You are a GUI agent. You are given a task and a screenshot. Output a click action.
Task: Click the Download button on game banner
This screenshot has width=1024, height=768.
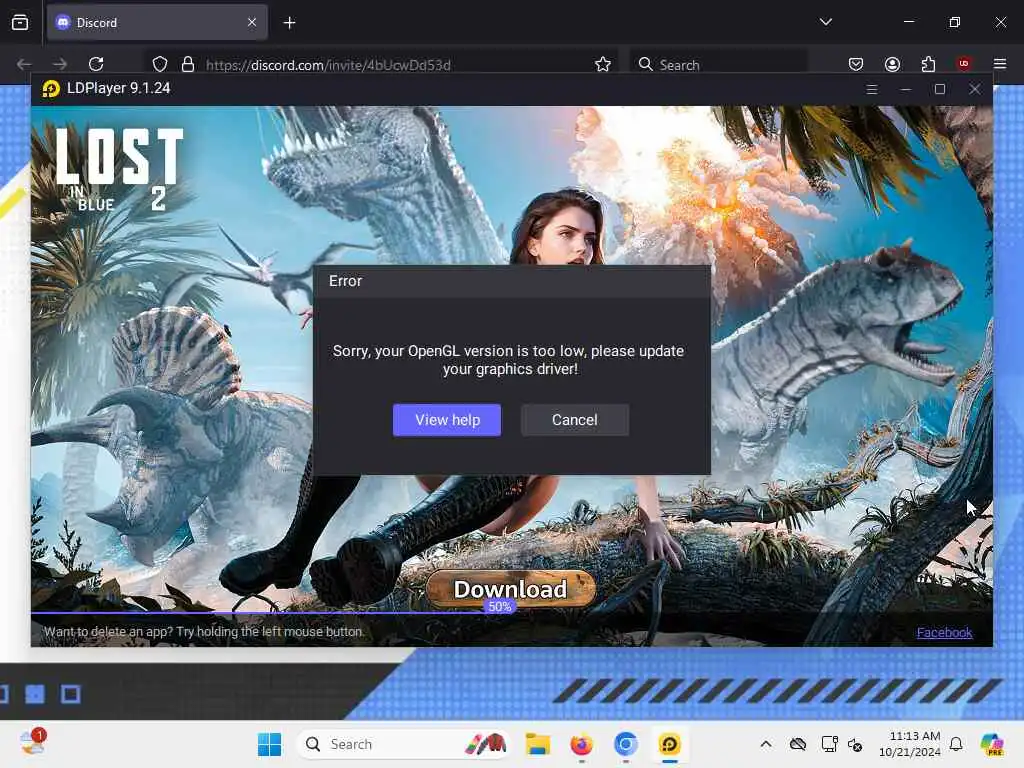pyautogui.click(x=511, y=589)
